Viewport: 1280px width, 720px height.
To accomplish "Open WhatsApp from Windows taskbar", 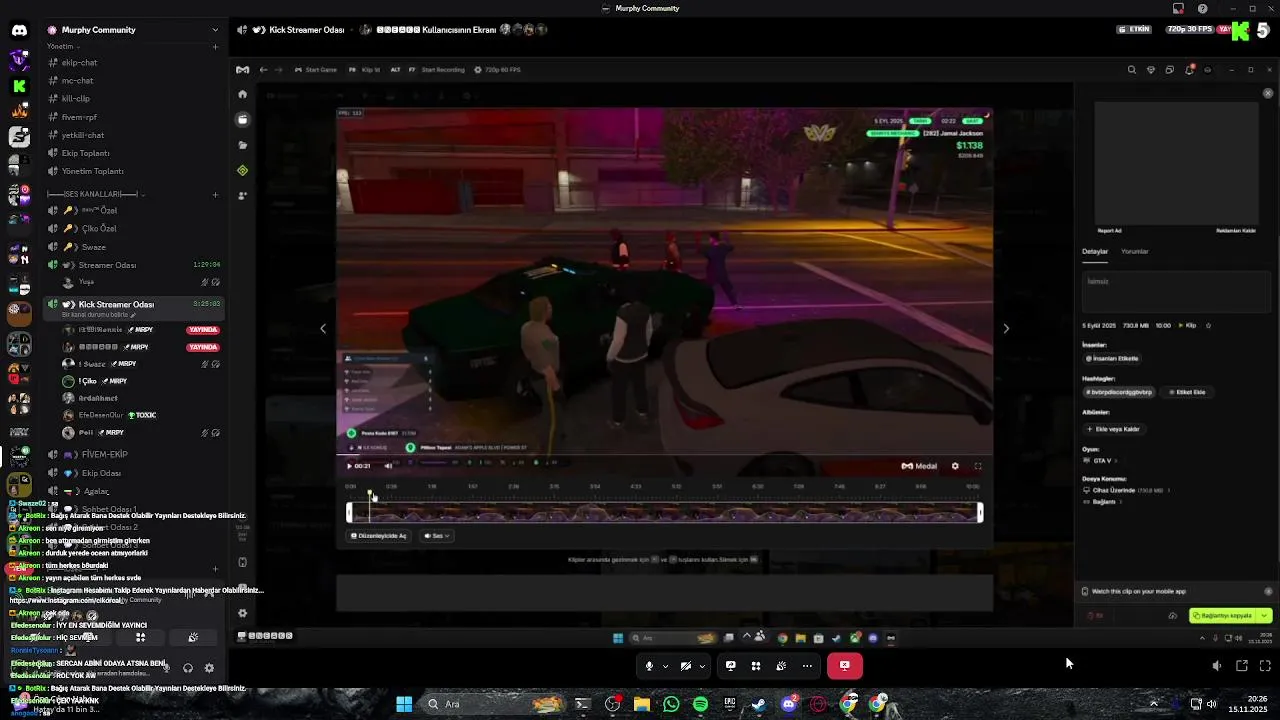I will [x=671, y=704].
